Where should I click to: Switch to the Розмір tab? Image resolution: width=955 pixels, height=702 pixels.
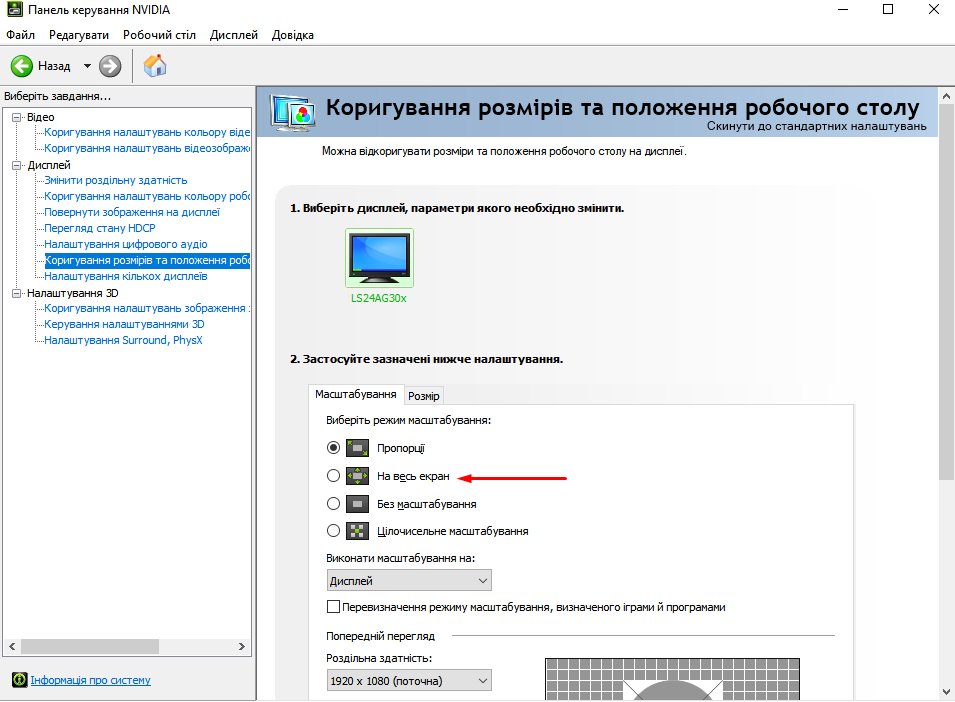coord(424,396)
